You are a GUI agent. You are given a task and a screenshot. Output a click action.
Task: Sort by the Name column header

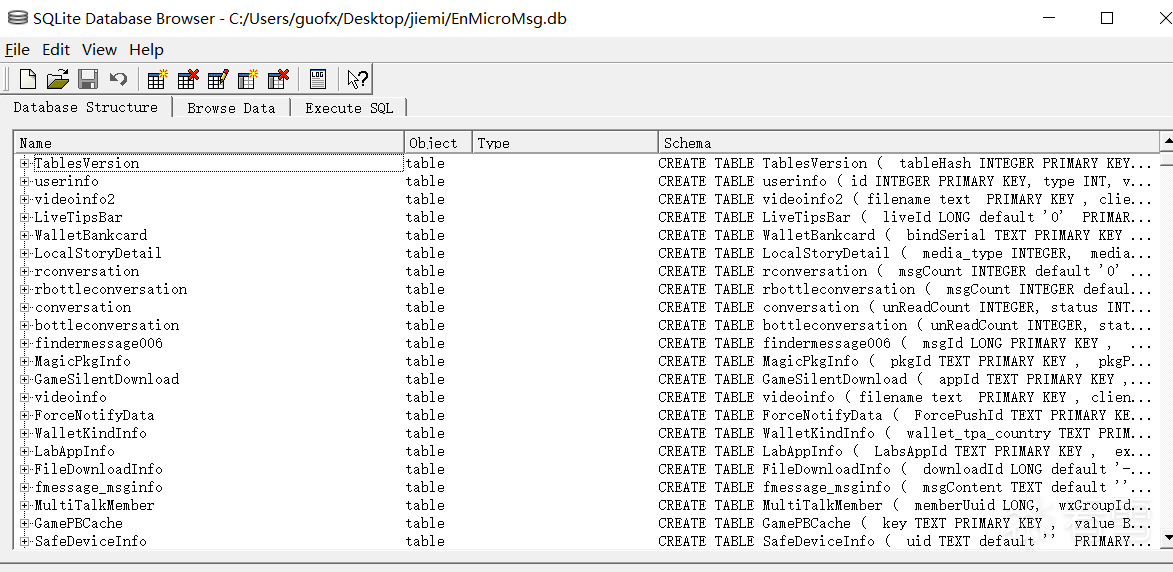pos(209,143)
